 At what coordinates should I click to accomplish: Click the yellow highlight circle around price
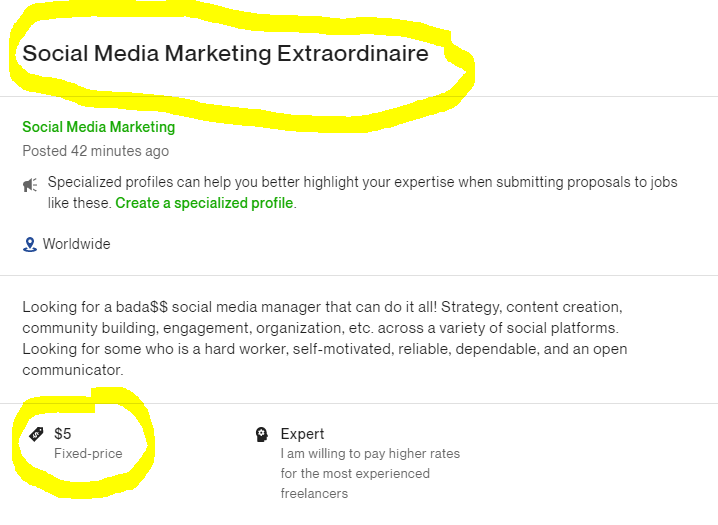82,443
